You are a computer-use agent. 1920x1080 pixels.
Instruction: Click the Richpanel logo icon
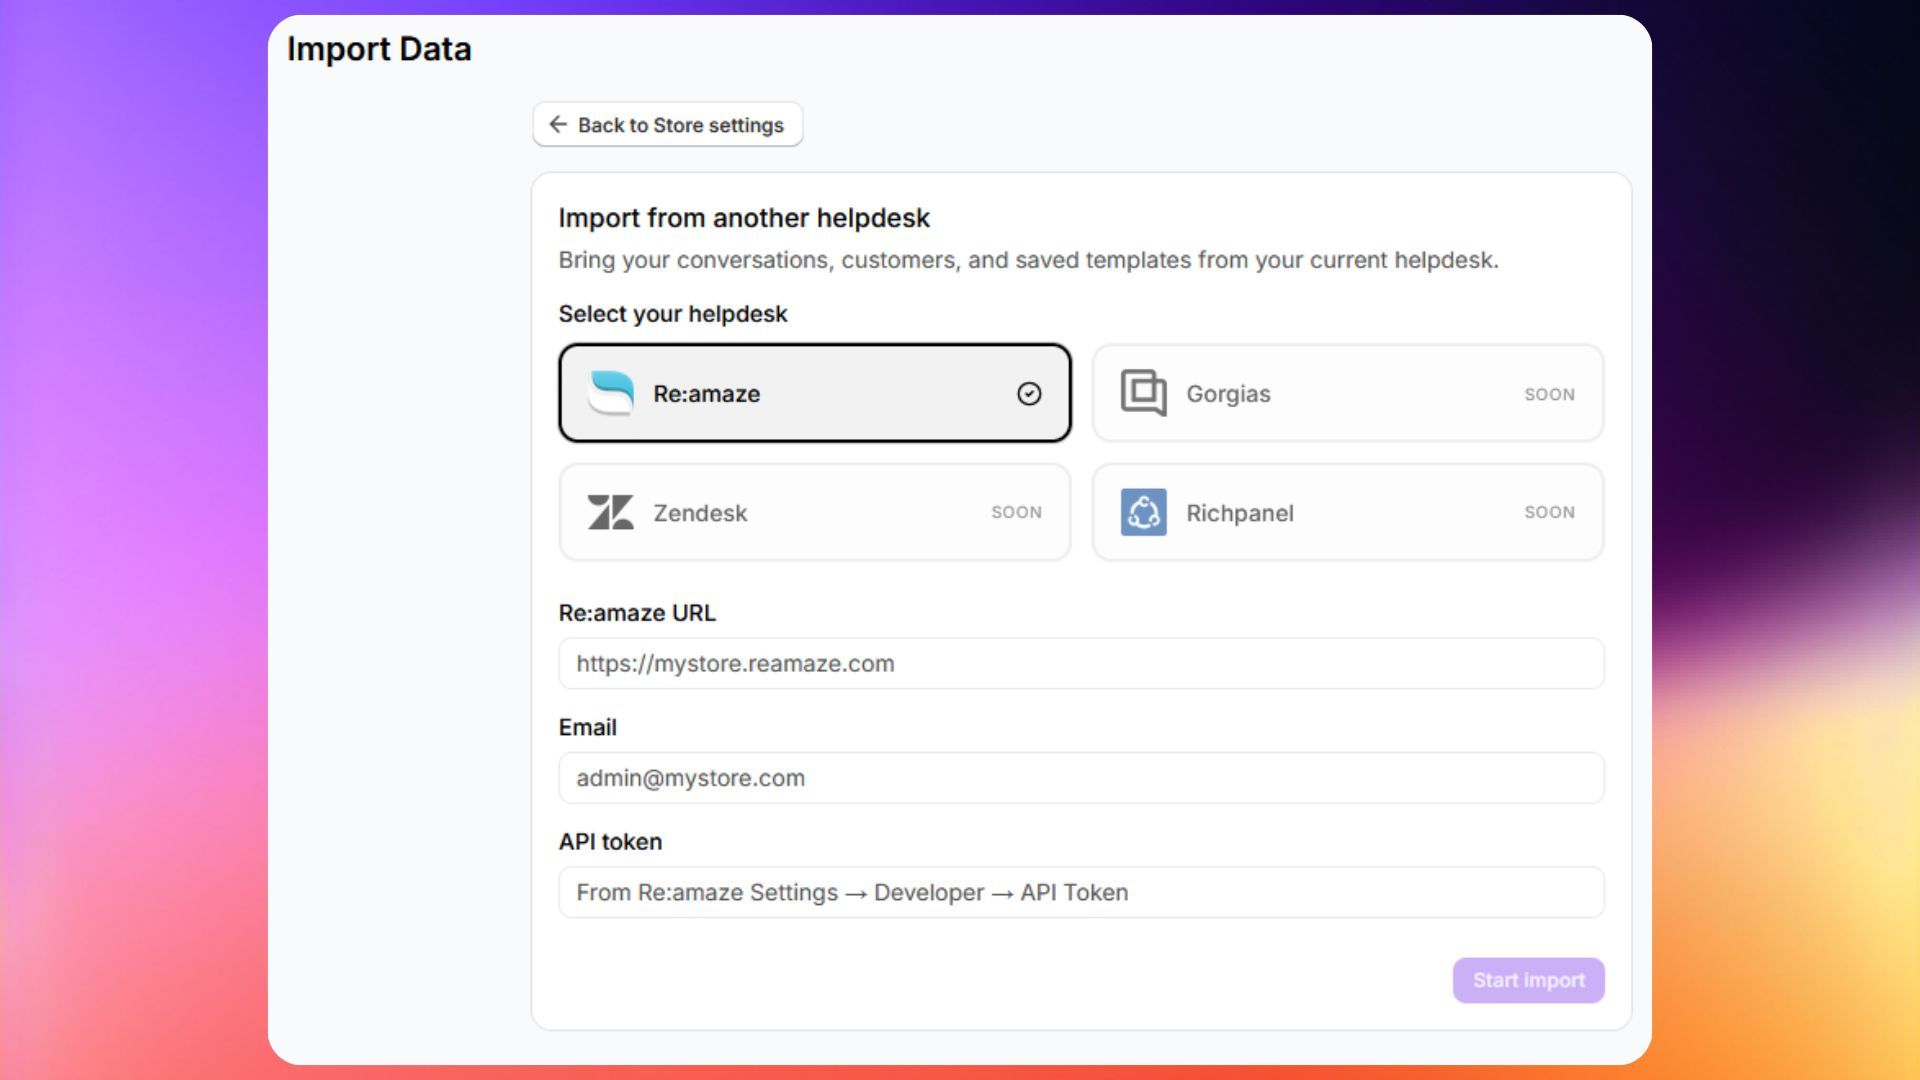(x=1143, y=512)
